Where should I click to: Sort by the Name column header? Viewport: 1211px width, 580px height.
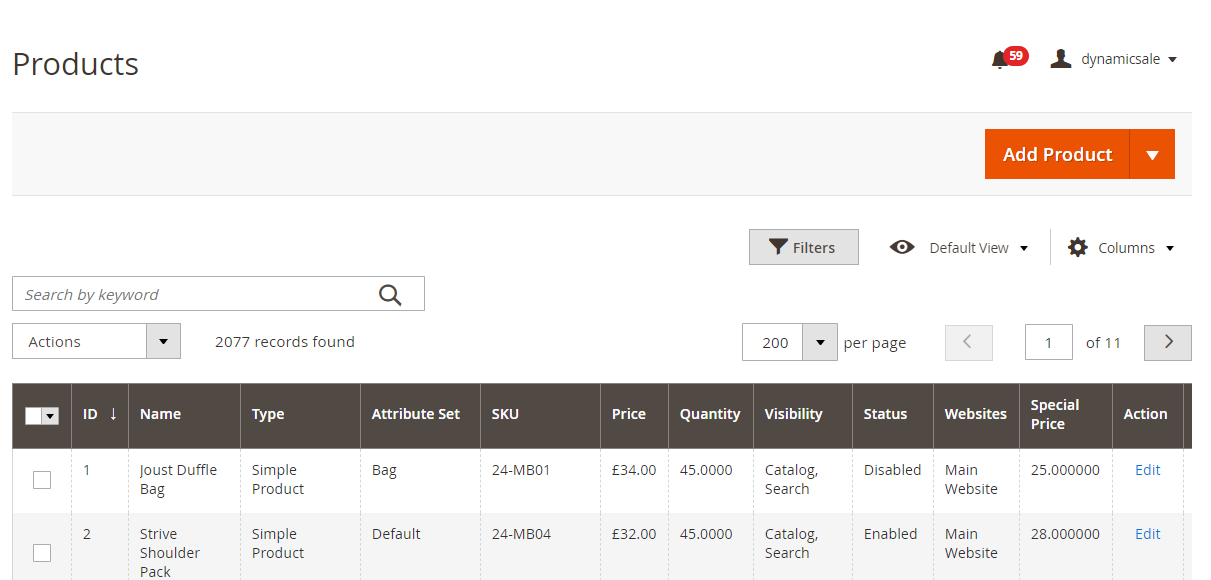(160, 414)
